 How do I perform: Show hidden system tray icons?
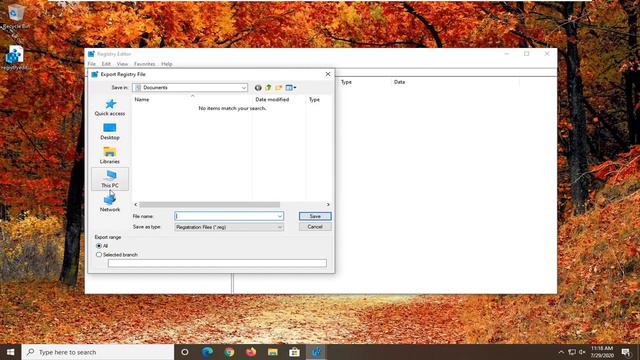click(x=561, y=352)
